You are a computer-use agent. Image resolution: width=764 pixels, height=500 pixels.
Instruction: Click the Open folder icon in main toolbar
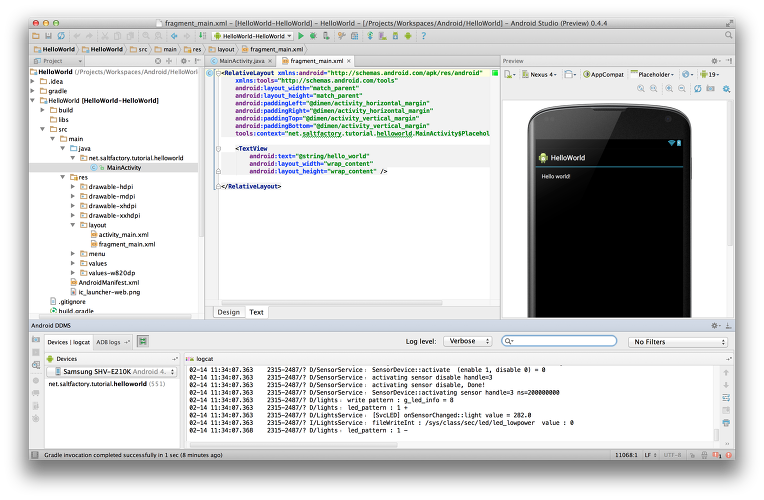pyautogui.click(x=36, y=36)
